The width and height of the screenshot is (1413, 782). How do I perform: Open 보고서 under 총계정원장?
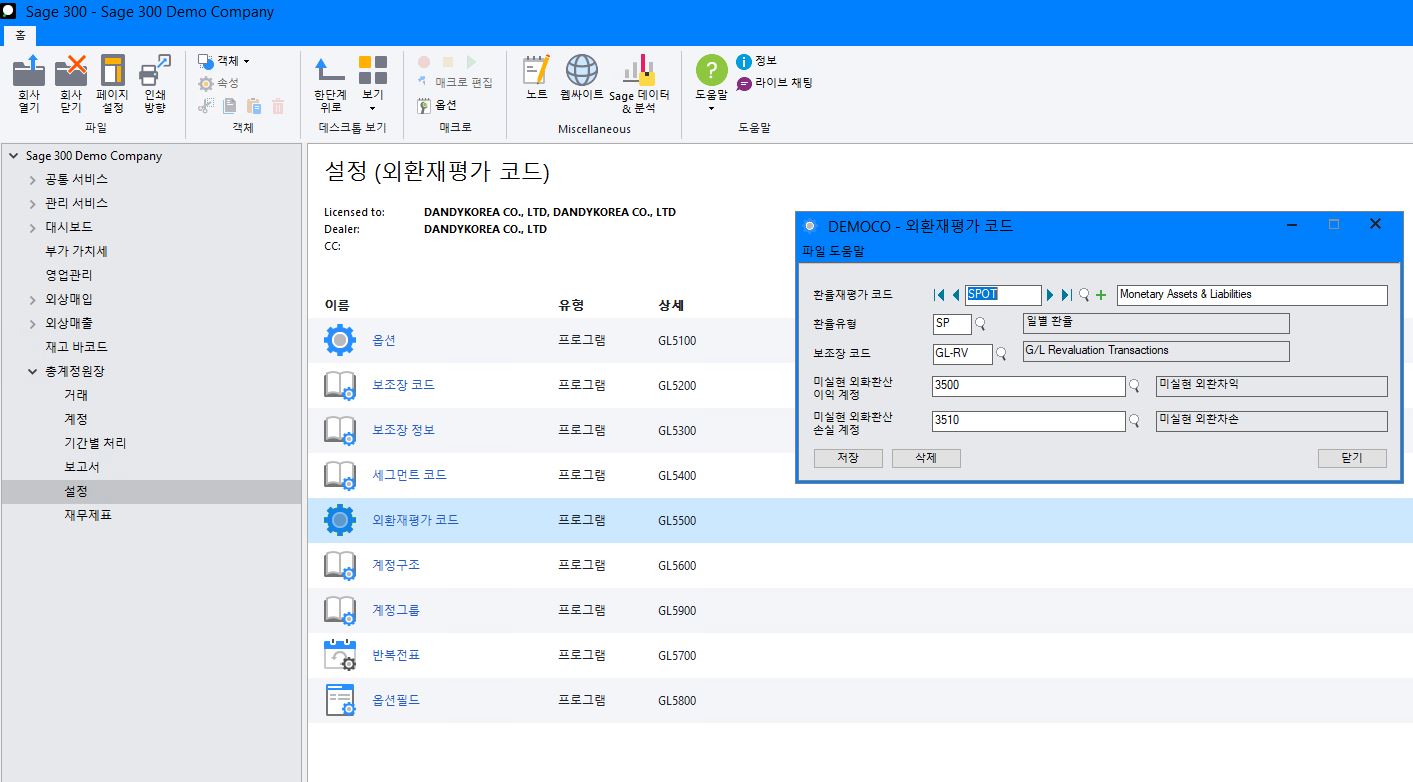[82, 467]
